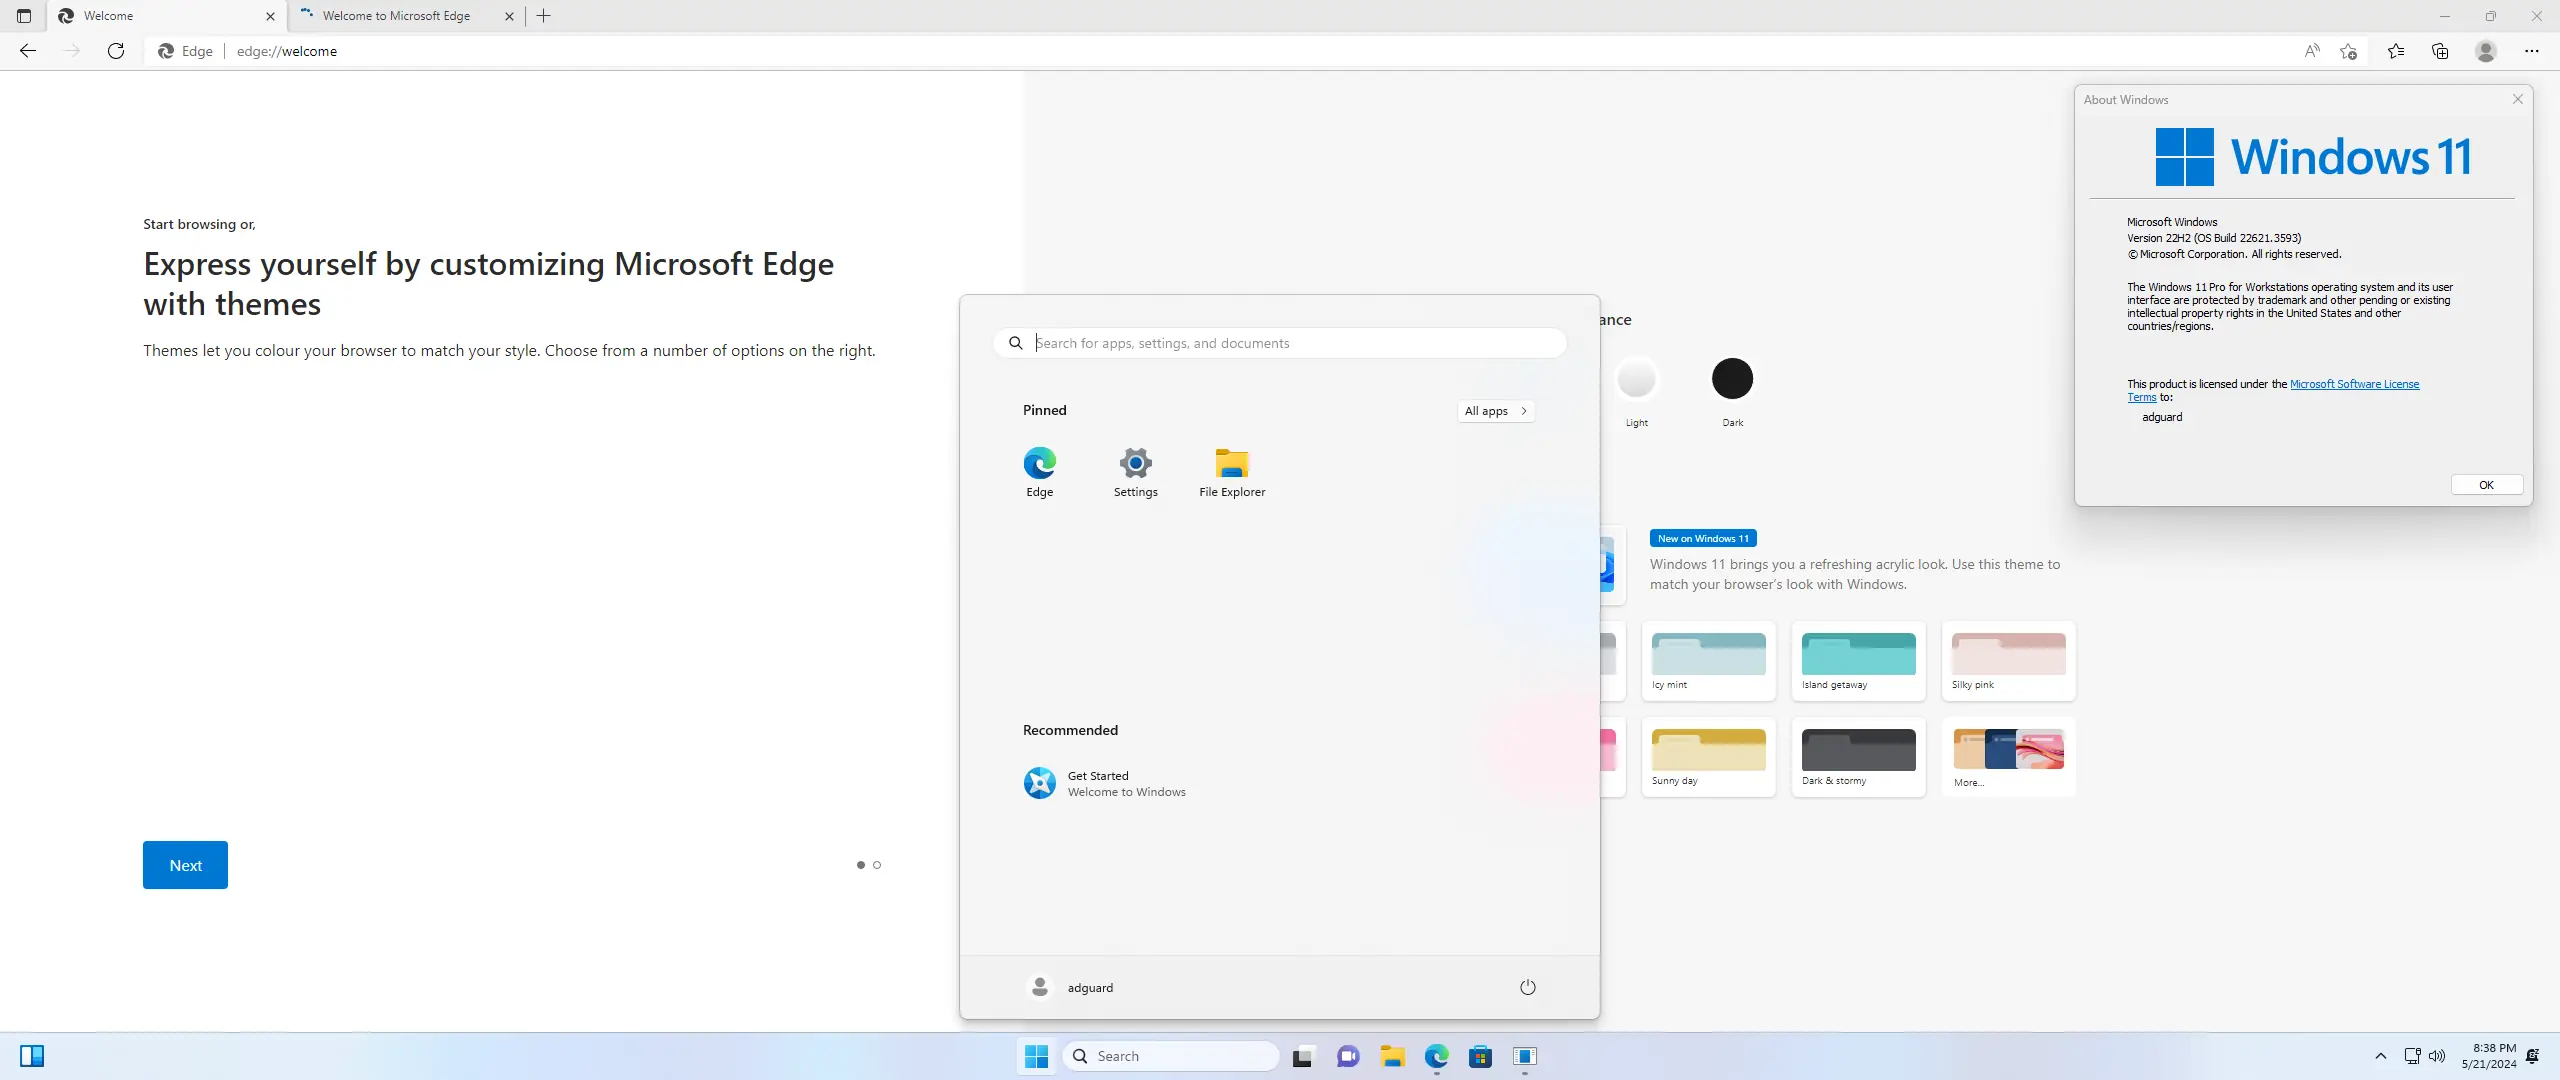Open the Read aloud icon in address bar
The width and height of the screenshot is (2560, 1080).
coord(2311,51)
